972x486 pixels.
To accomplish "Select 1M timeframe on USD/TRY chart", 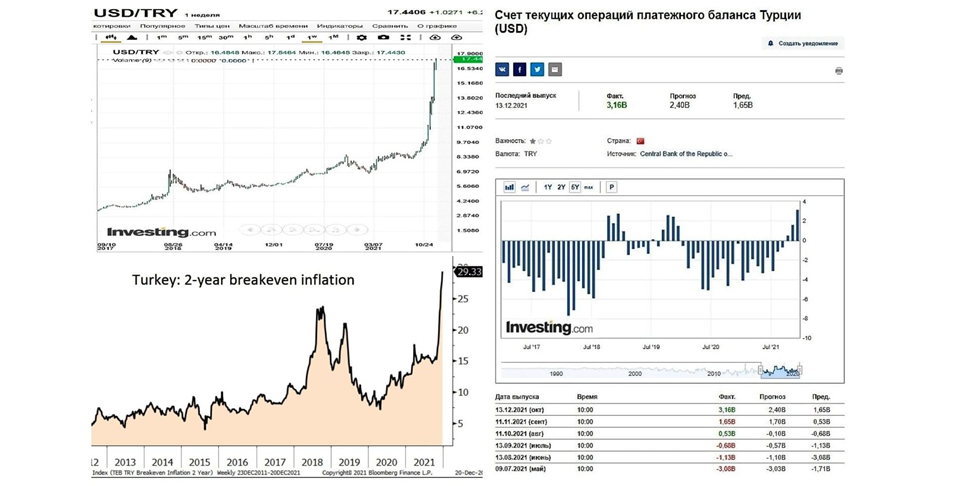I will [x=332, y=38].
